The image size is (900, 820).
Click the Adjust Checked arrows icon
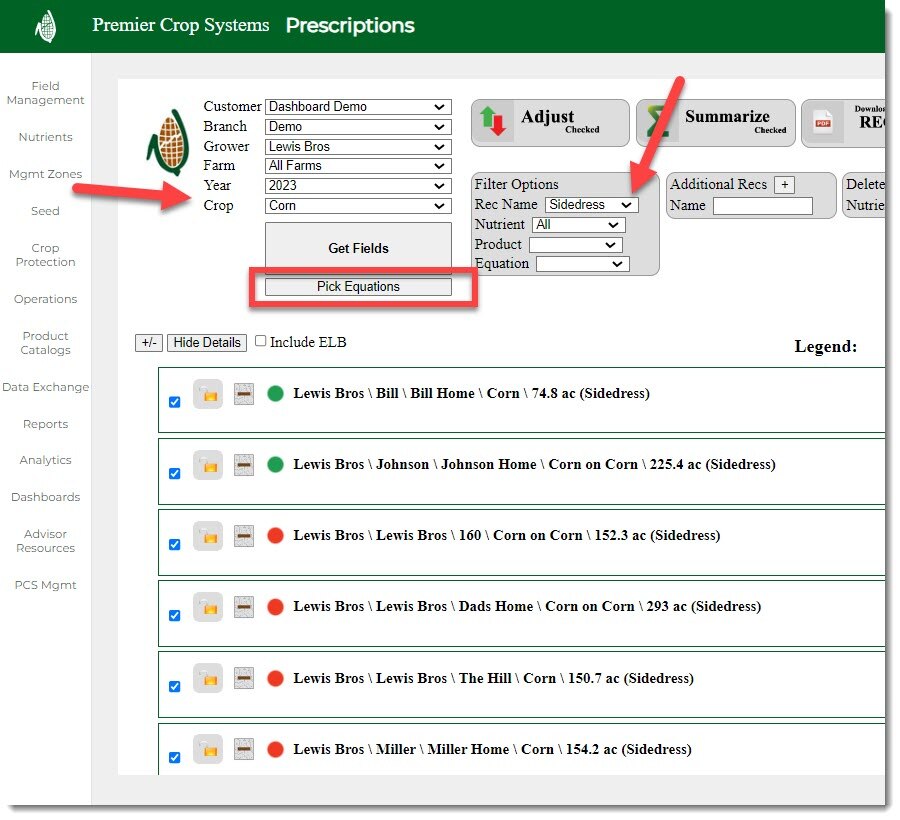pos(494,122)
